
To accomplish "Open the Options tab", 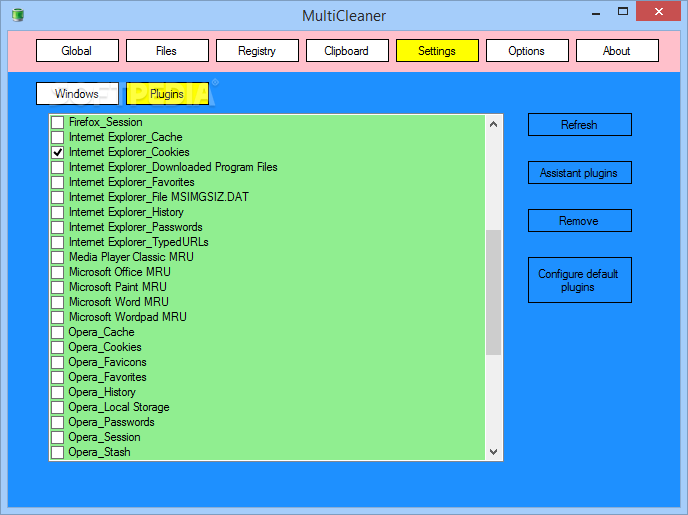I will point(527,50).
